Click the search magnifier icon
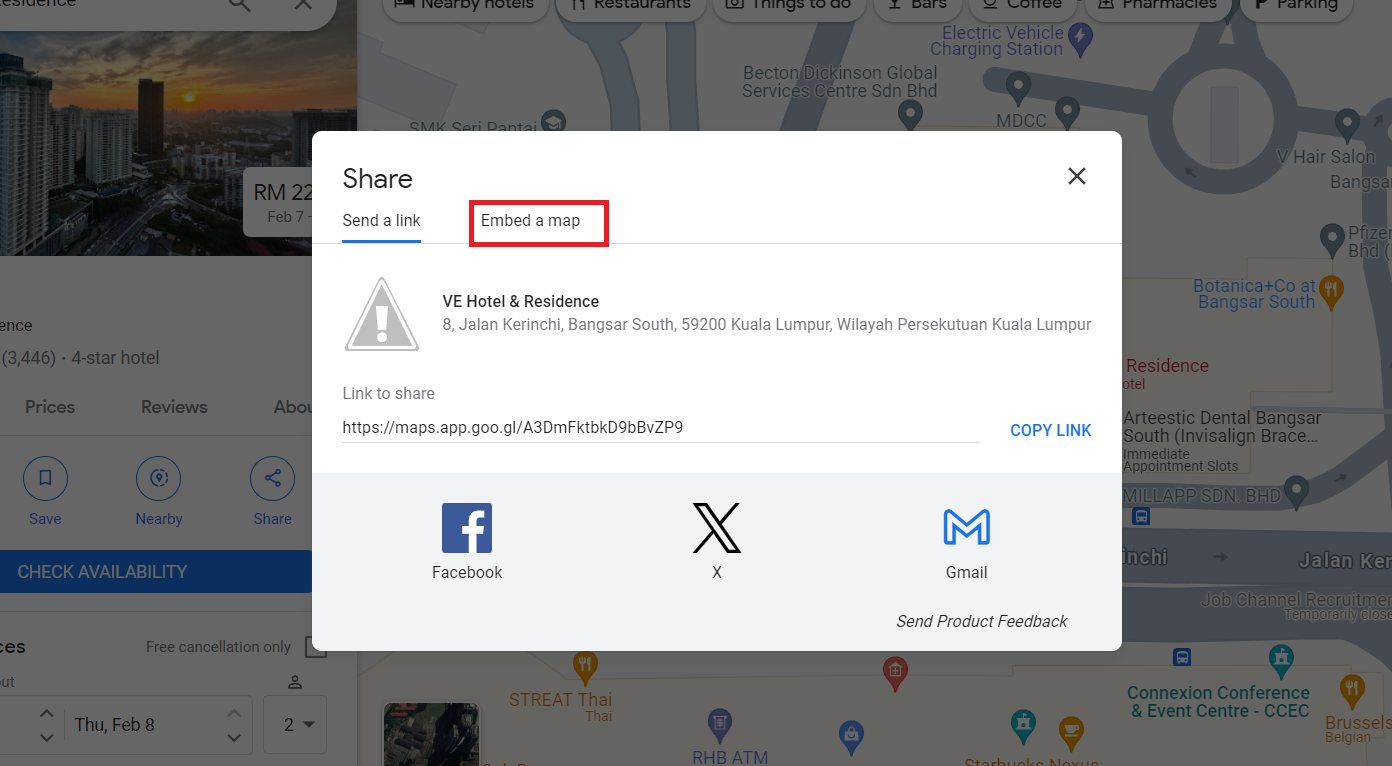Screen dimensions: 1392x766 pyautogui.click(x=240, y=4)
